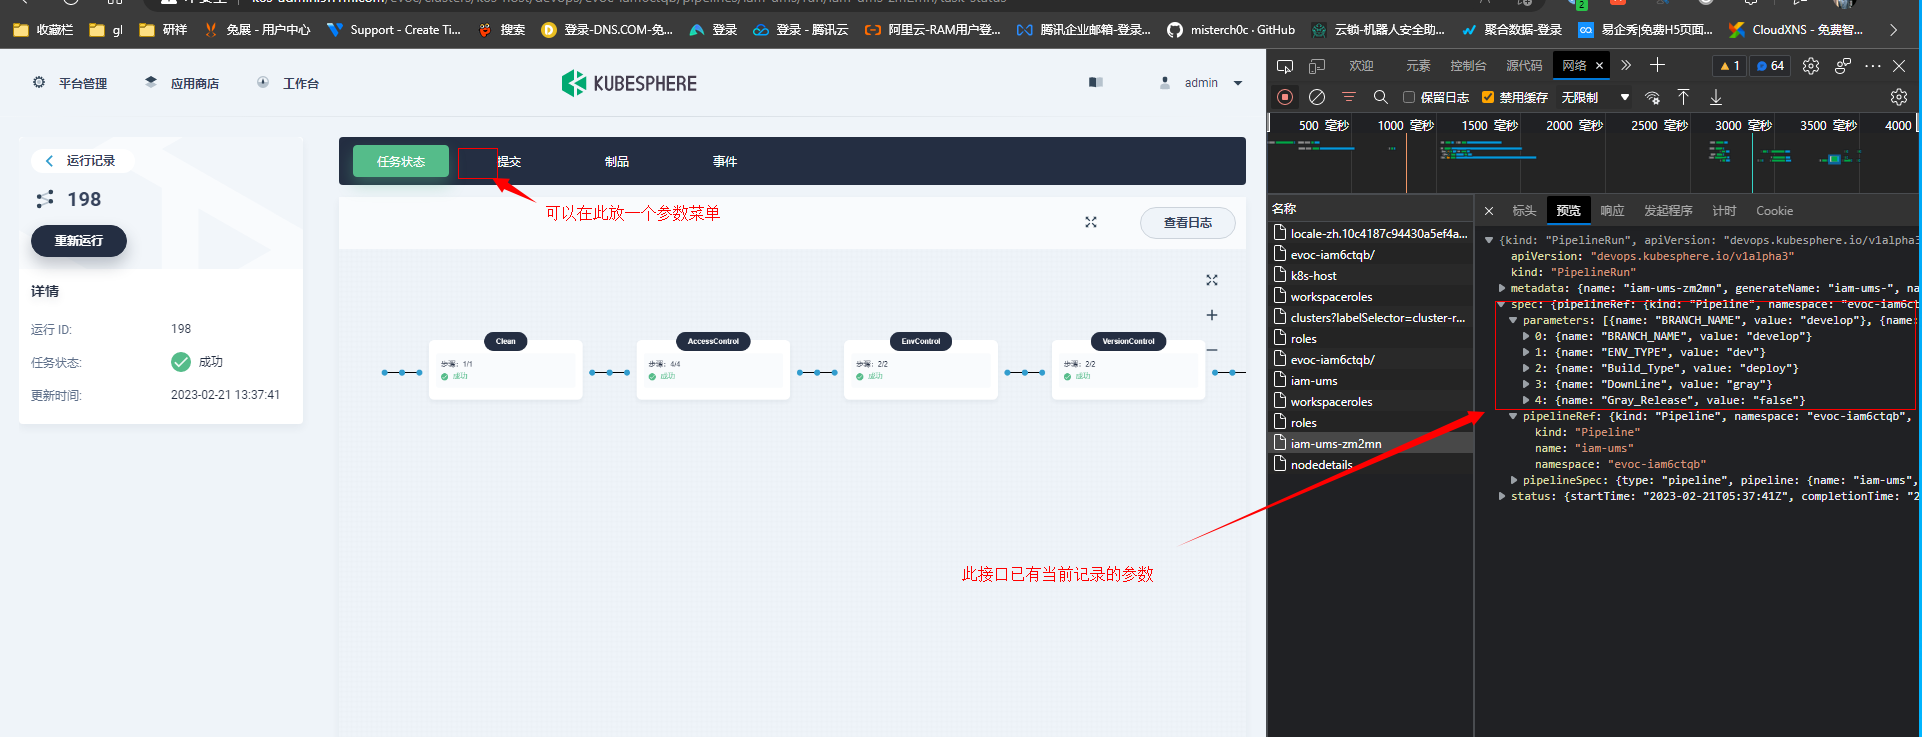Open 应用商店 app store
The height and width of the screenshot is (737, 1922).
[x=182, y=83]
